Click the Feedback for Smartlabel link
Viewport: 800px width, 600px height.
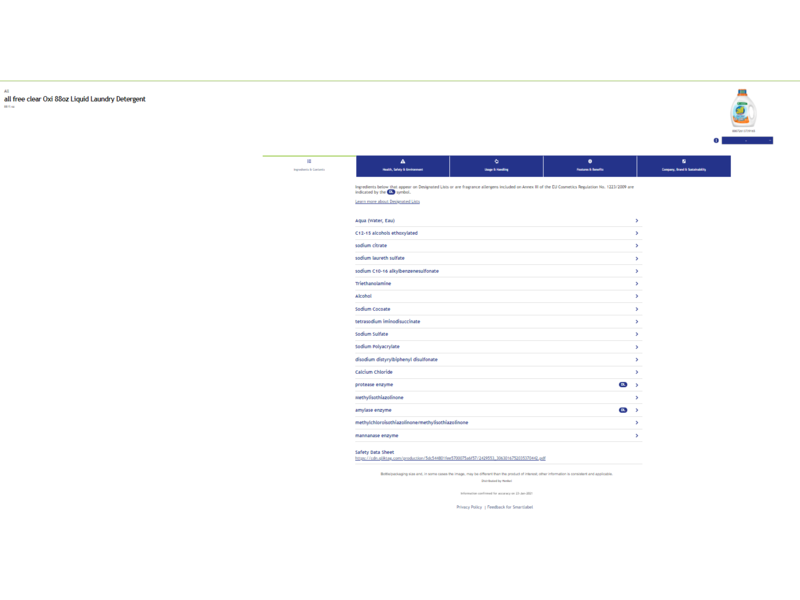[510, 507]
